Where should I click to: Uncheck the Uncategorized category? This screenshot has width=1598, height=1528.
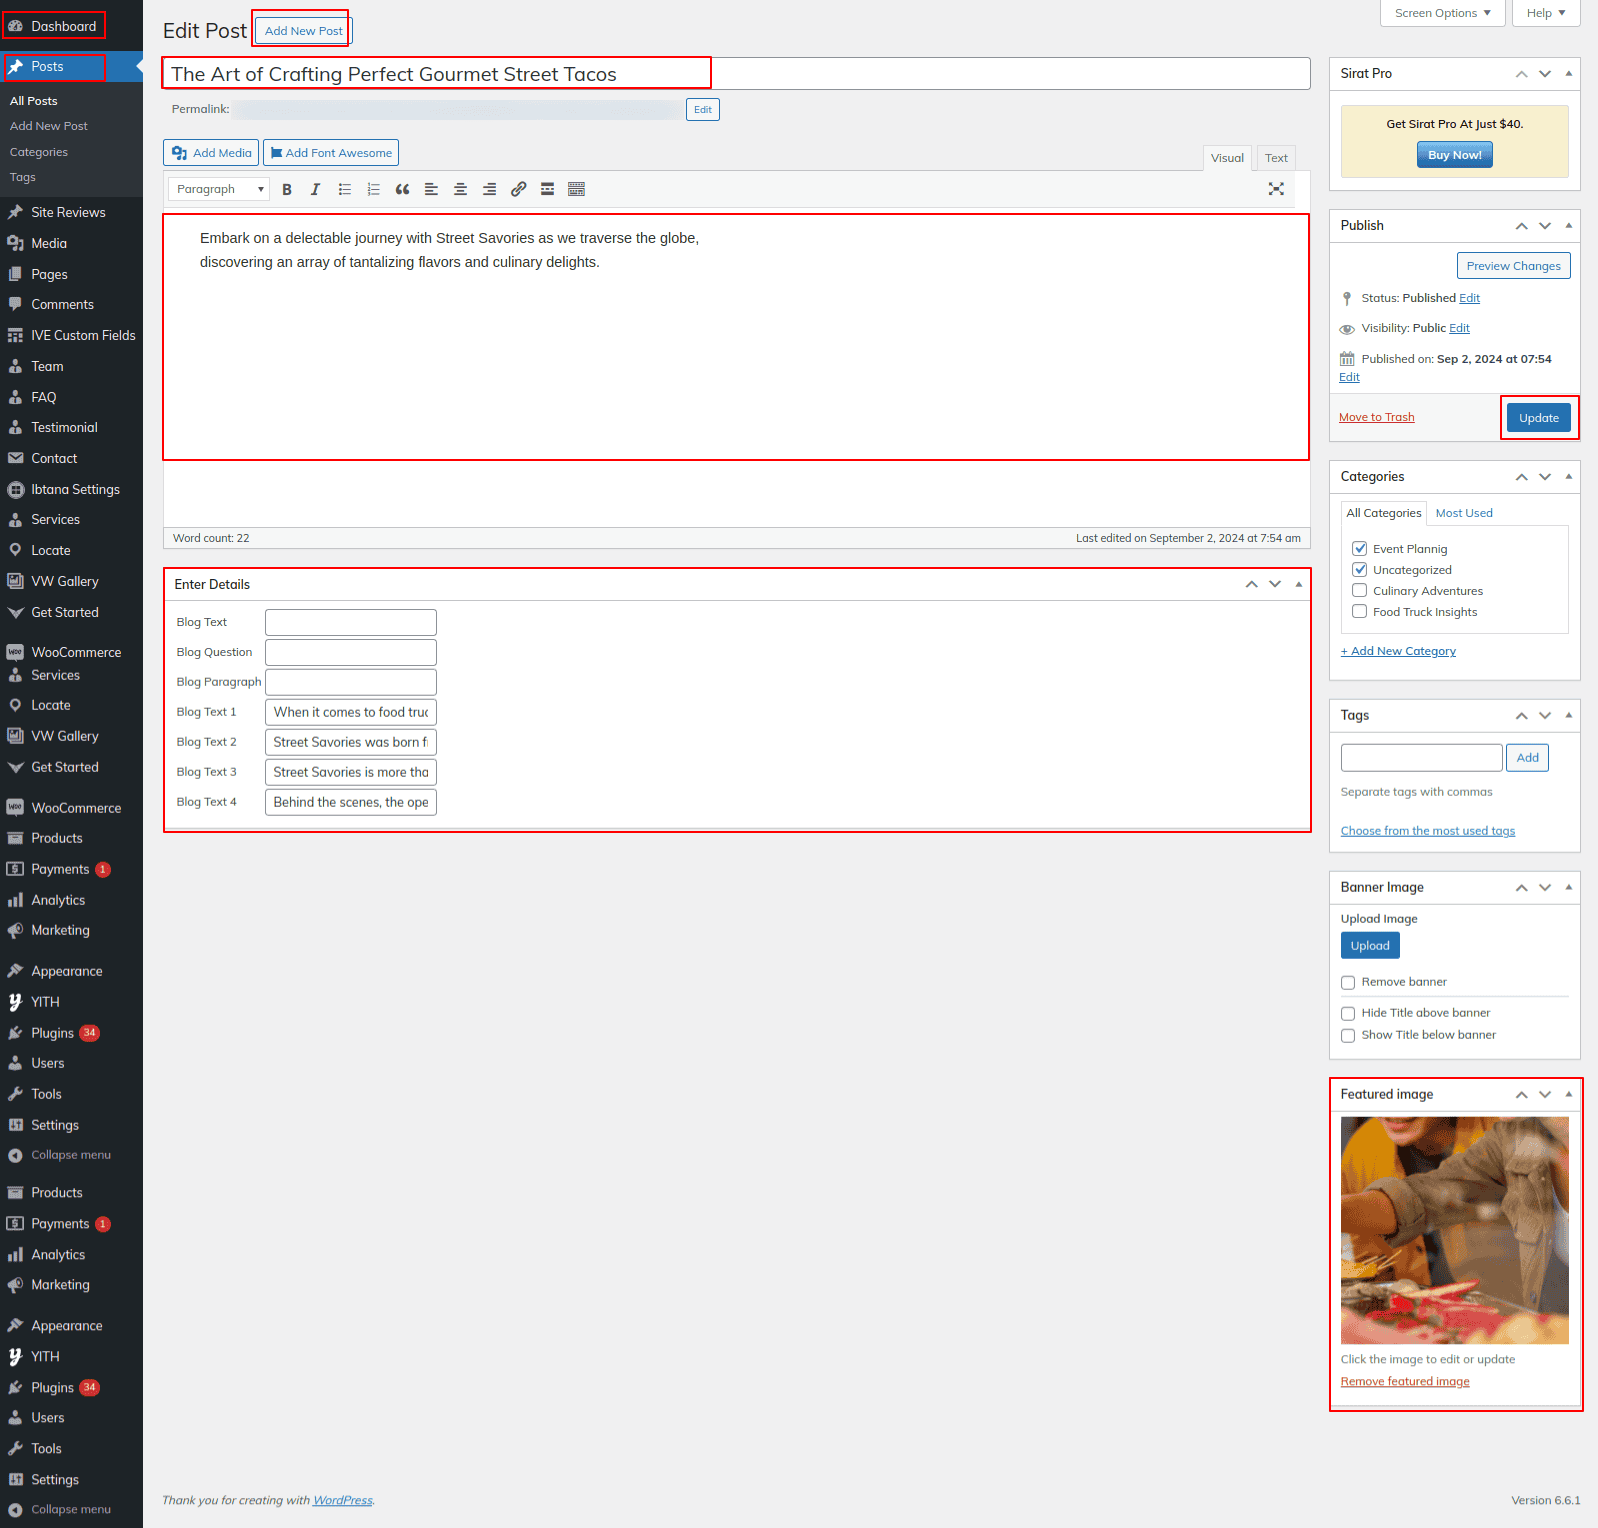[x=1359, y=570]
